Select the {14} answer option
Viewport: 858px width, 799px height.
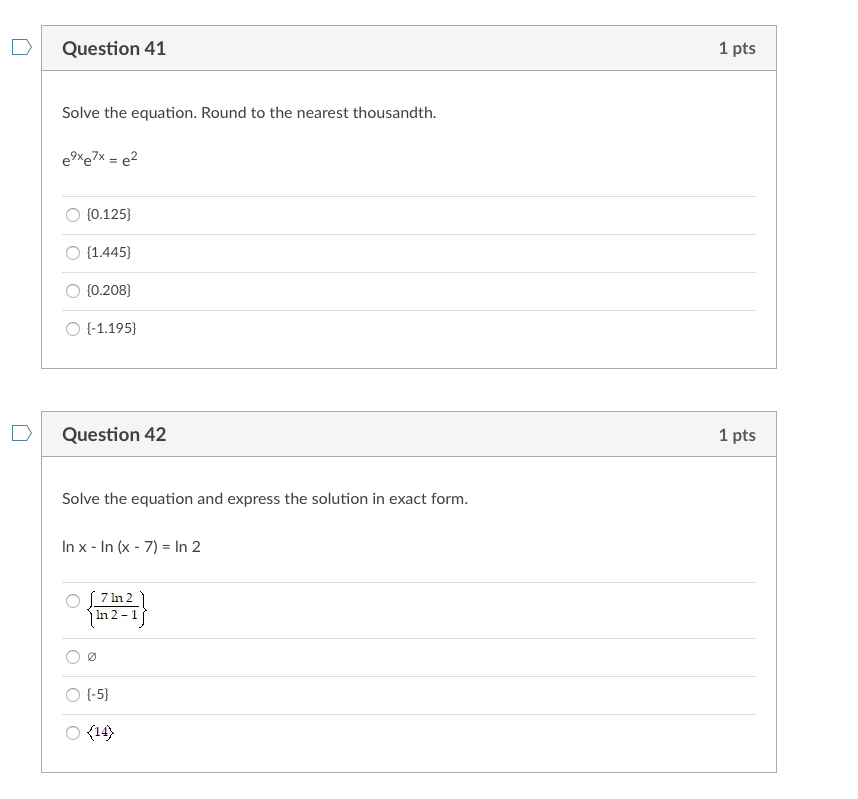[x=72, y=733]
